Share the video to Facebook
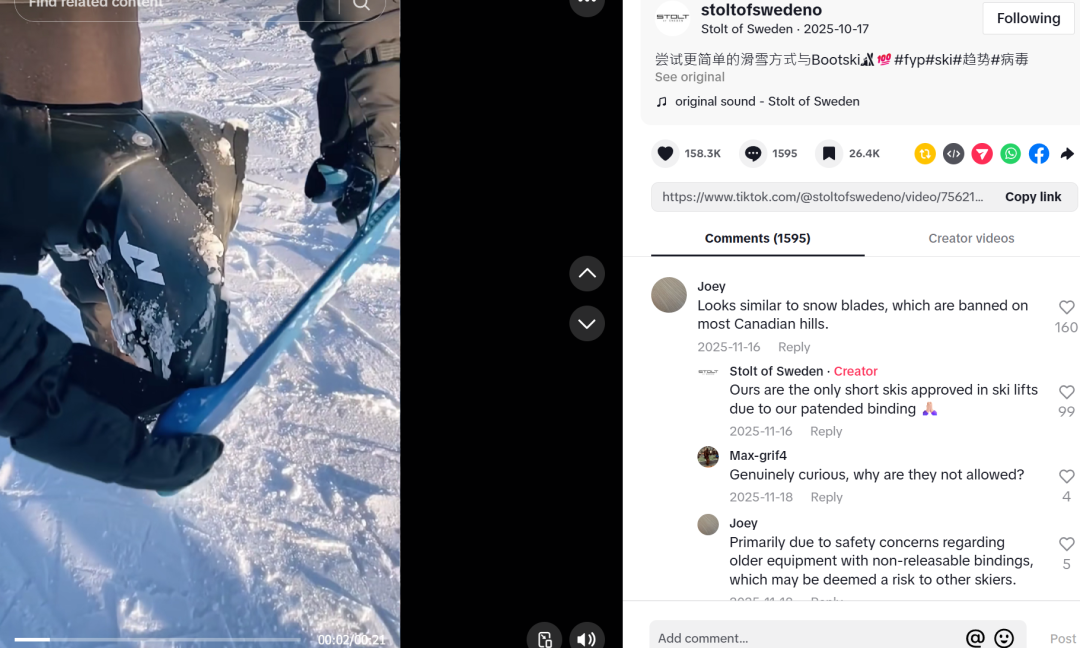 (x=1038, y=153)
